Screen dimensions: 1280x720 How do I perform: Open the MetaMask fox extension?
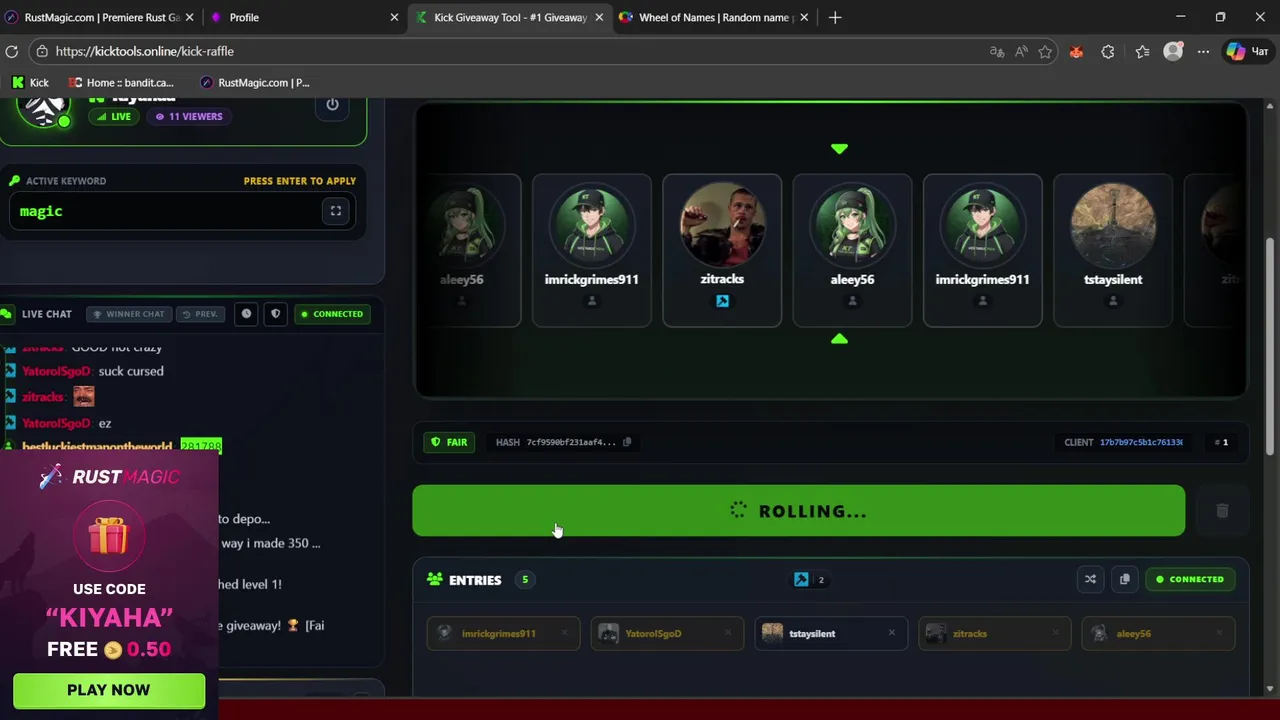pyautogui.click(x=1076, y=52)
